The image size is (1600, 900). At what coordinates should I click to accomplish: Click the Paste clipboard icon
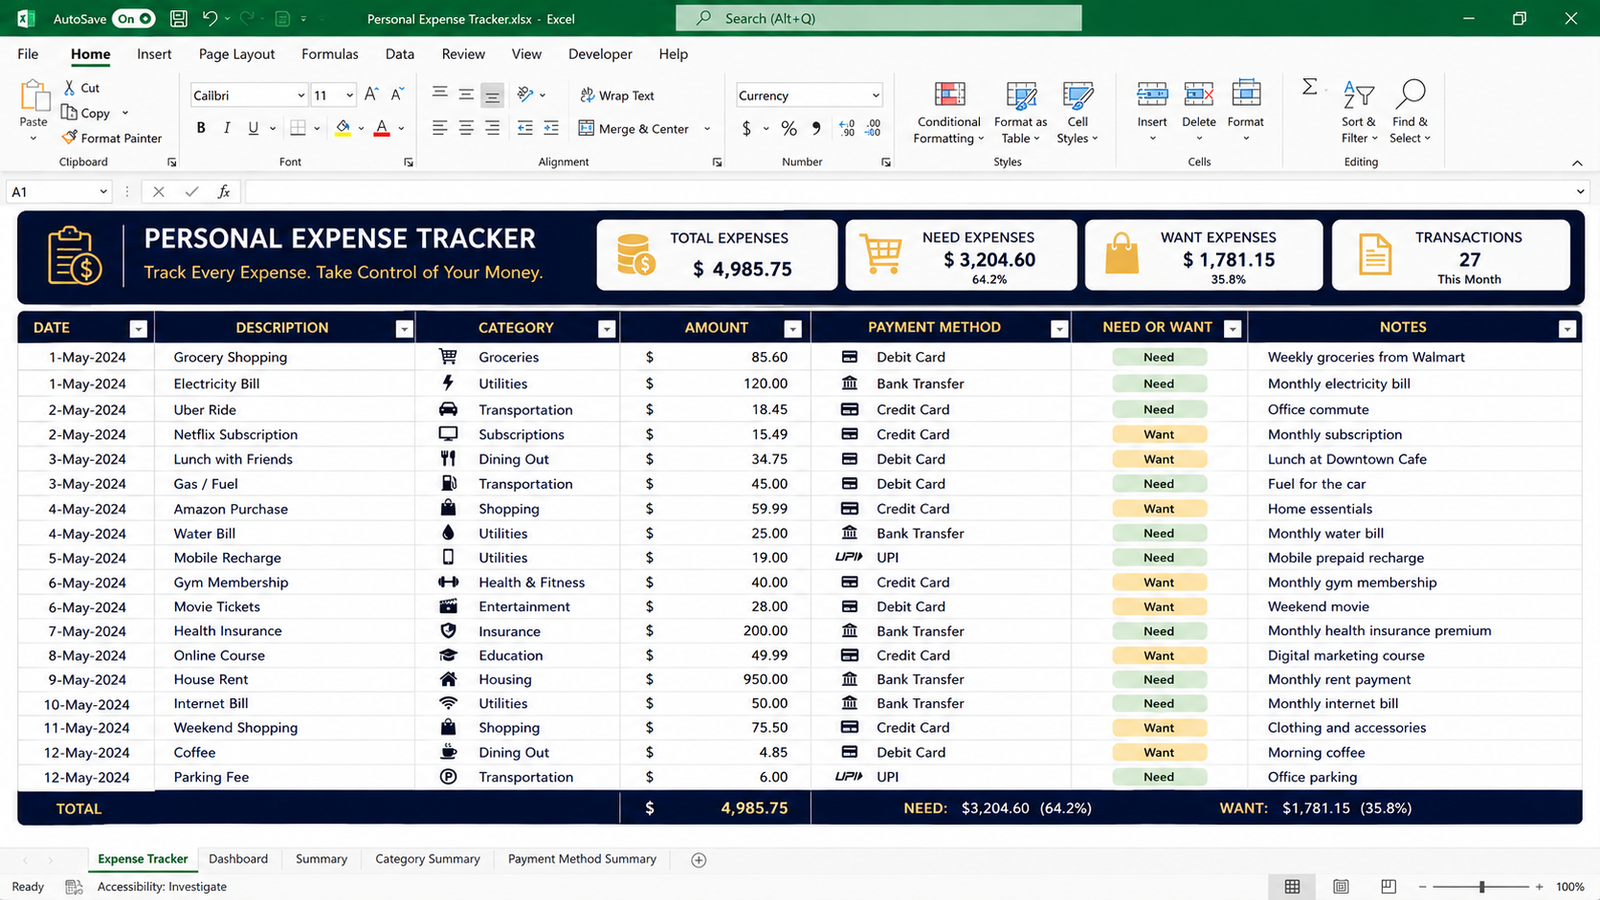[34, 96]
